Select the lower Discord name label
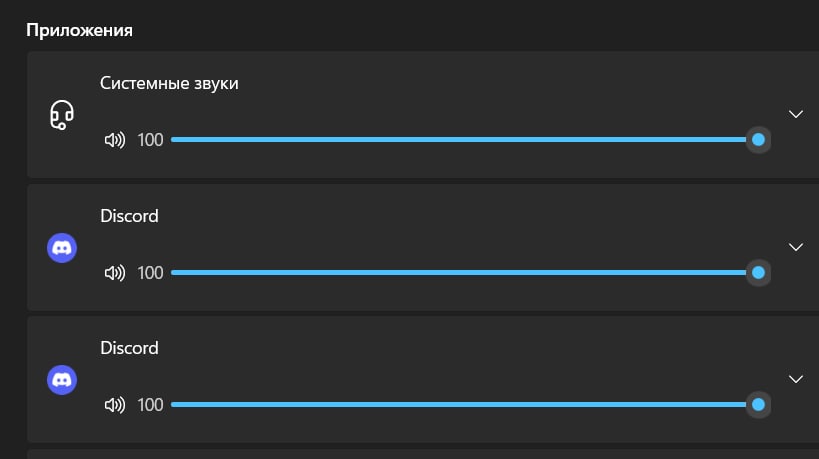 coord(129,348)
